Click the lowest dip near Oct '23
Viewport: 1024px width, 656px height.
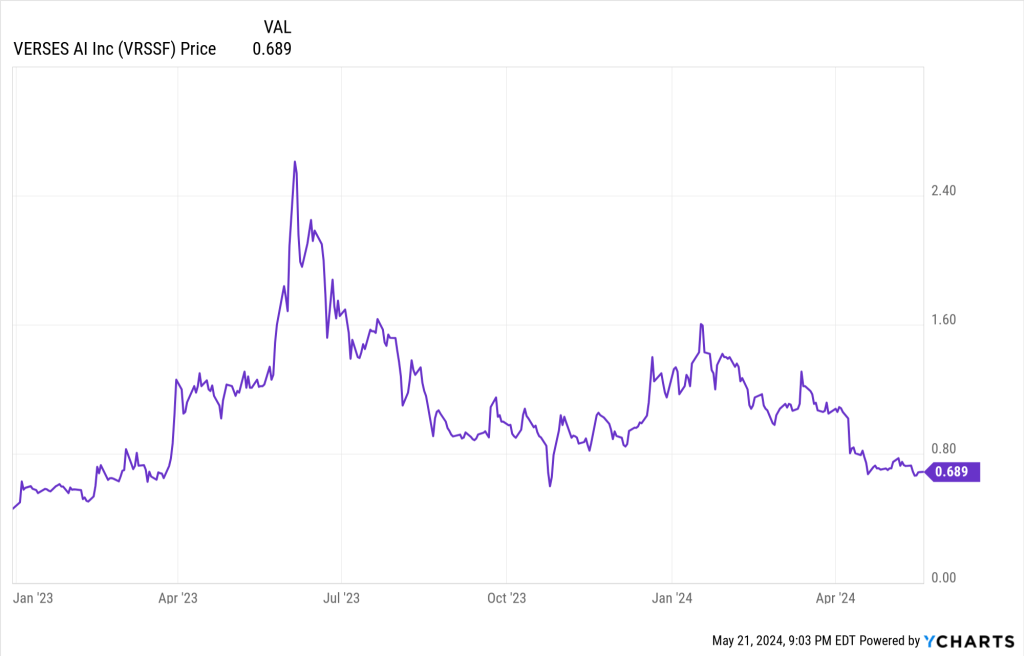click(x=550, y=486)
